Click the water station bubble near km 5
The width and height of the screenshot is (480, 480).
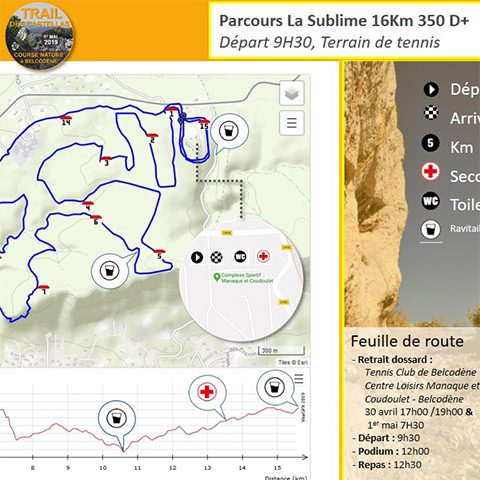[110, 270]
